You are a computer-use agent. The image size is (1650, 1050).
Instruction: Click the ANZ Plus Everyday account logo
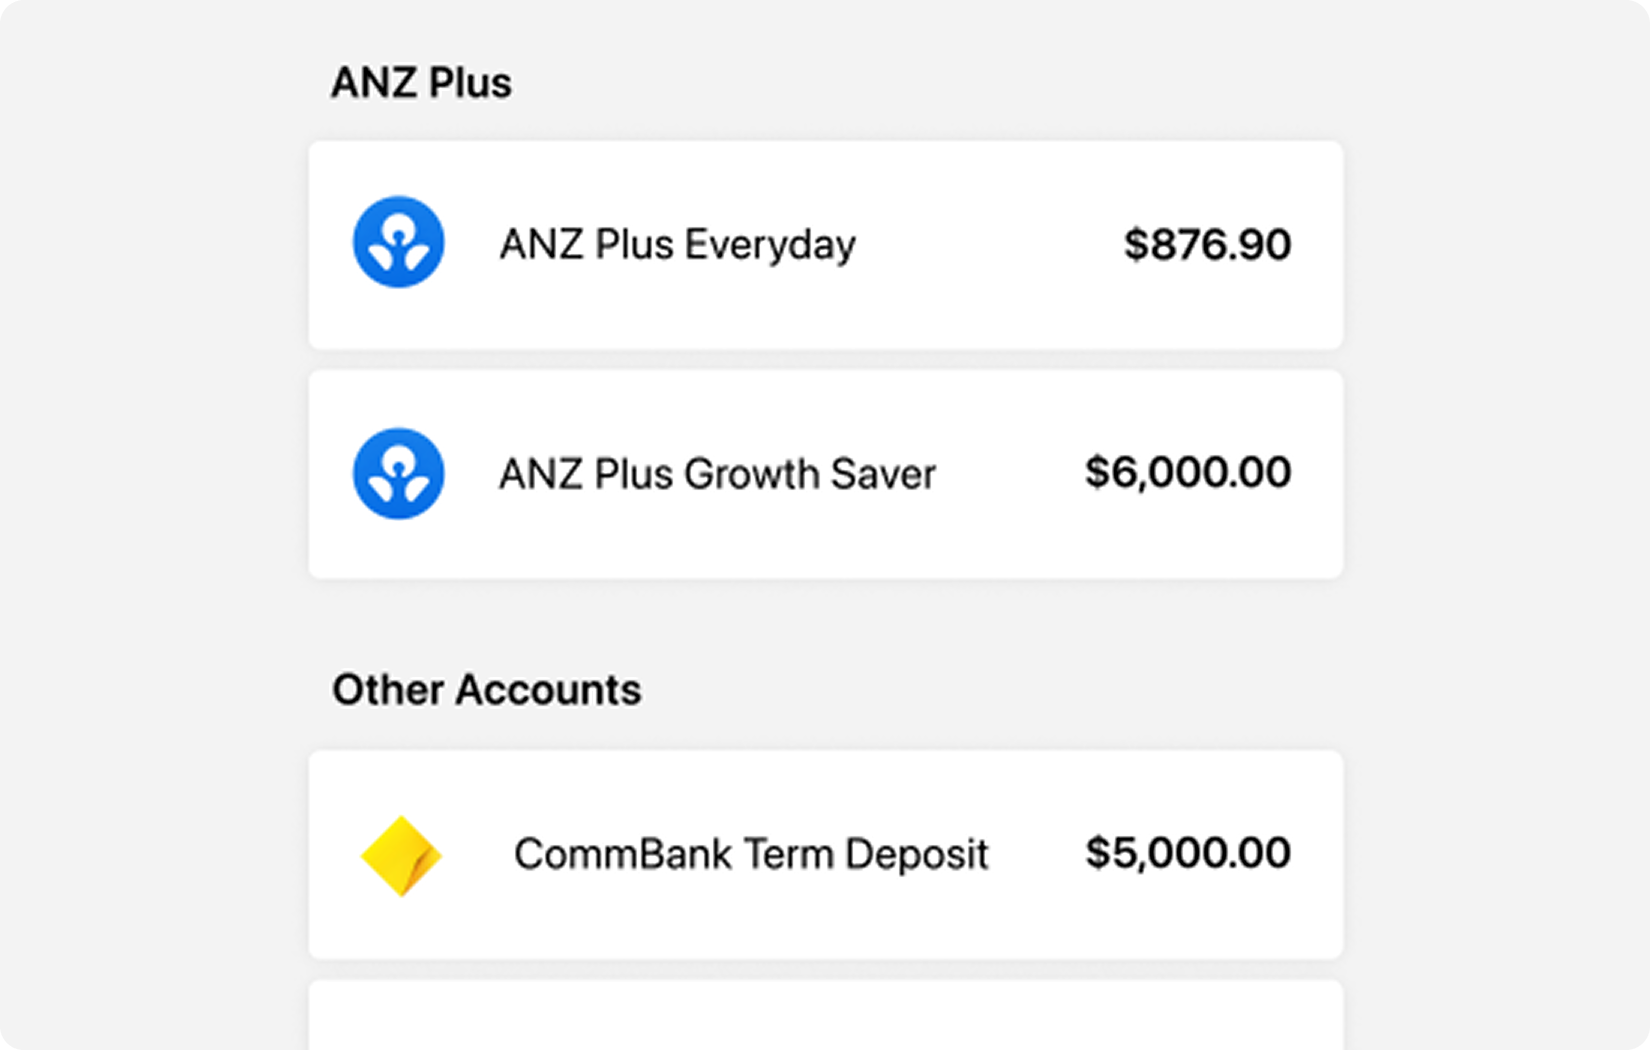click(x=398, y=242)
